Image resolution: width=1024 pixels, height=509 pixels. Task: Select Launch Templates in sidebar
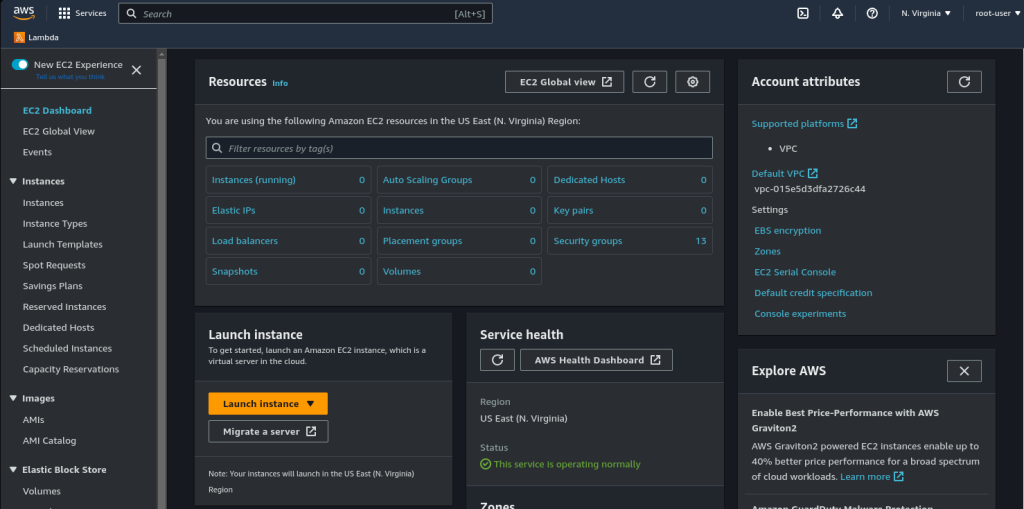pyautogui.click(x=63, y=244)
